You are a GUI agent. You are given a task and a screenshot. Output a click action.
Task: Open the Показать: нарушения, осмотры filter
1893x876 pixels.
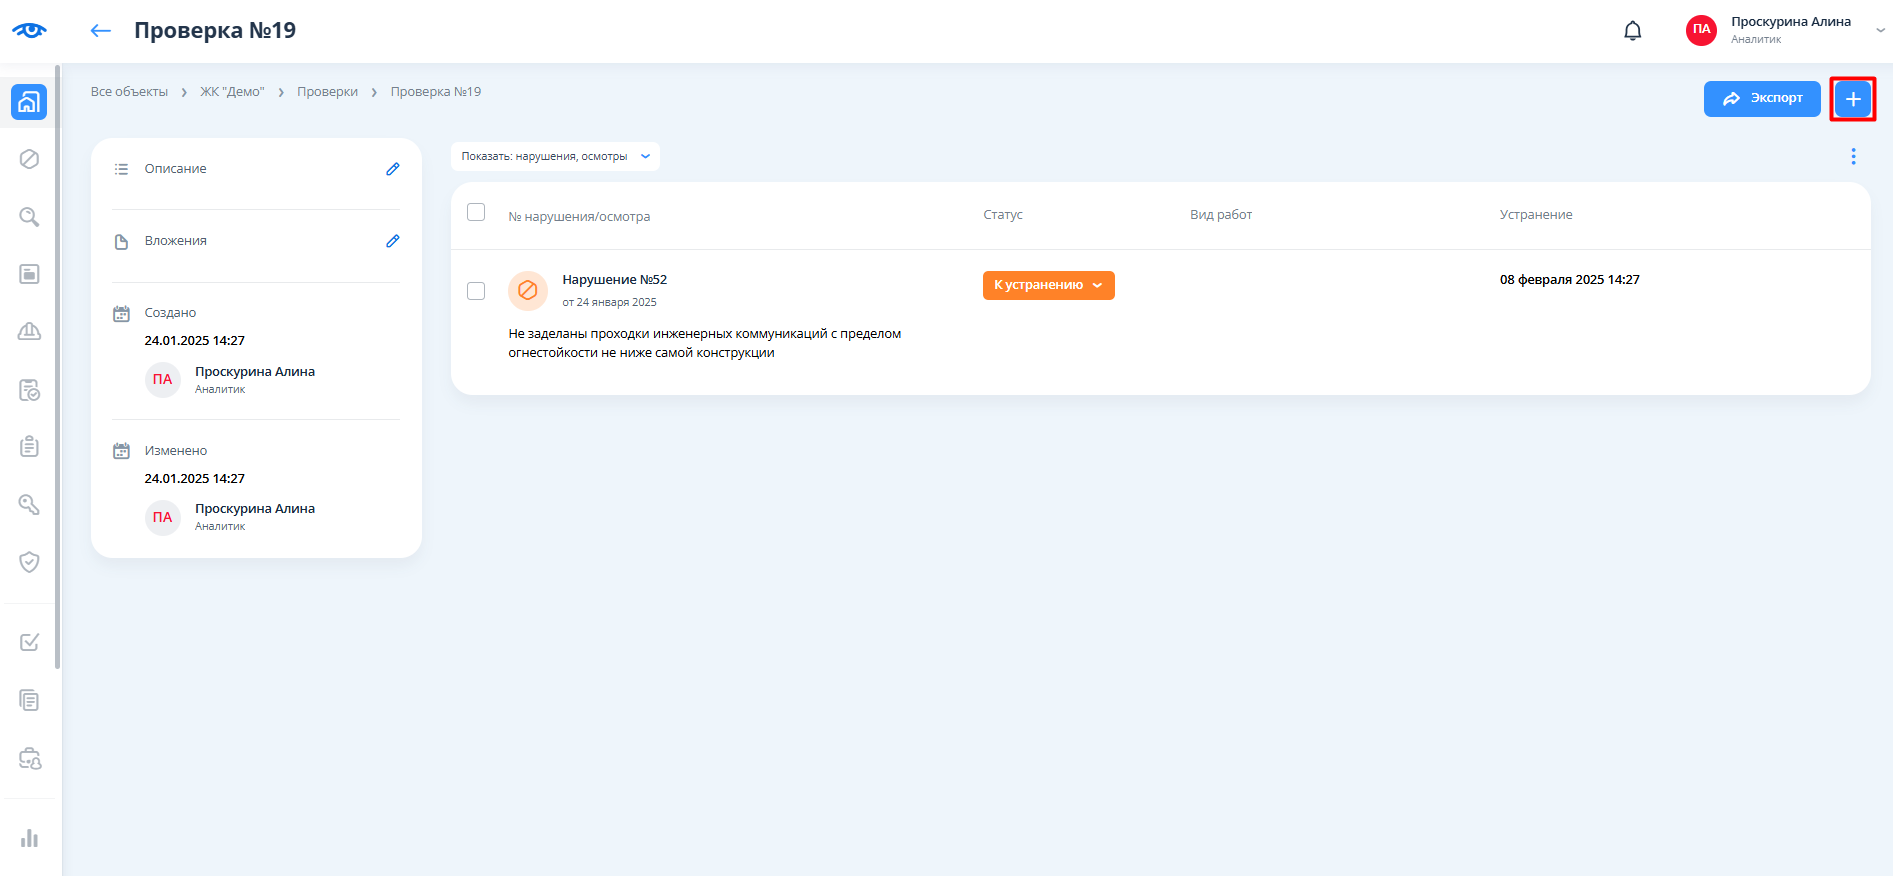555,156
